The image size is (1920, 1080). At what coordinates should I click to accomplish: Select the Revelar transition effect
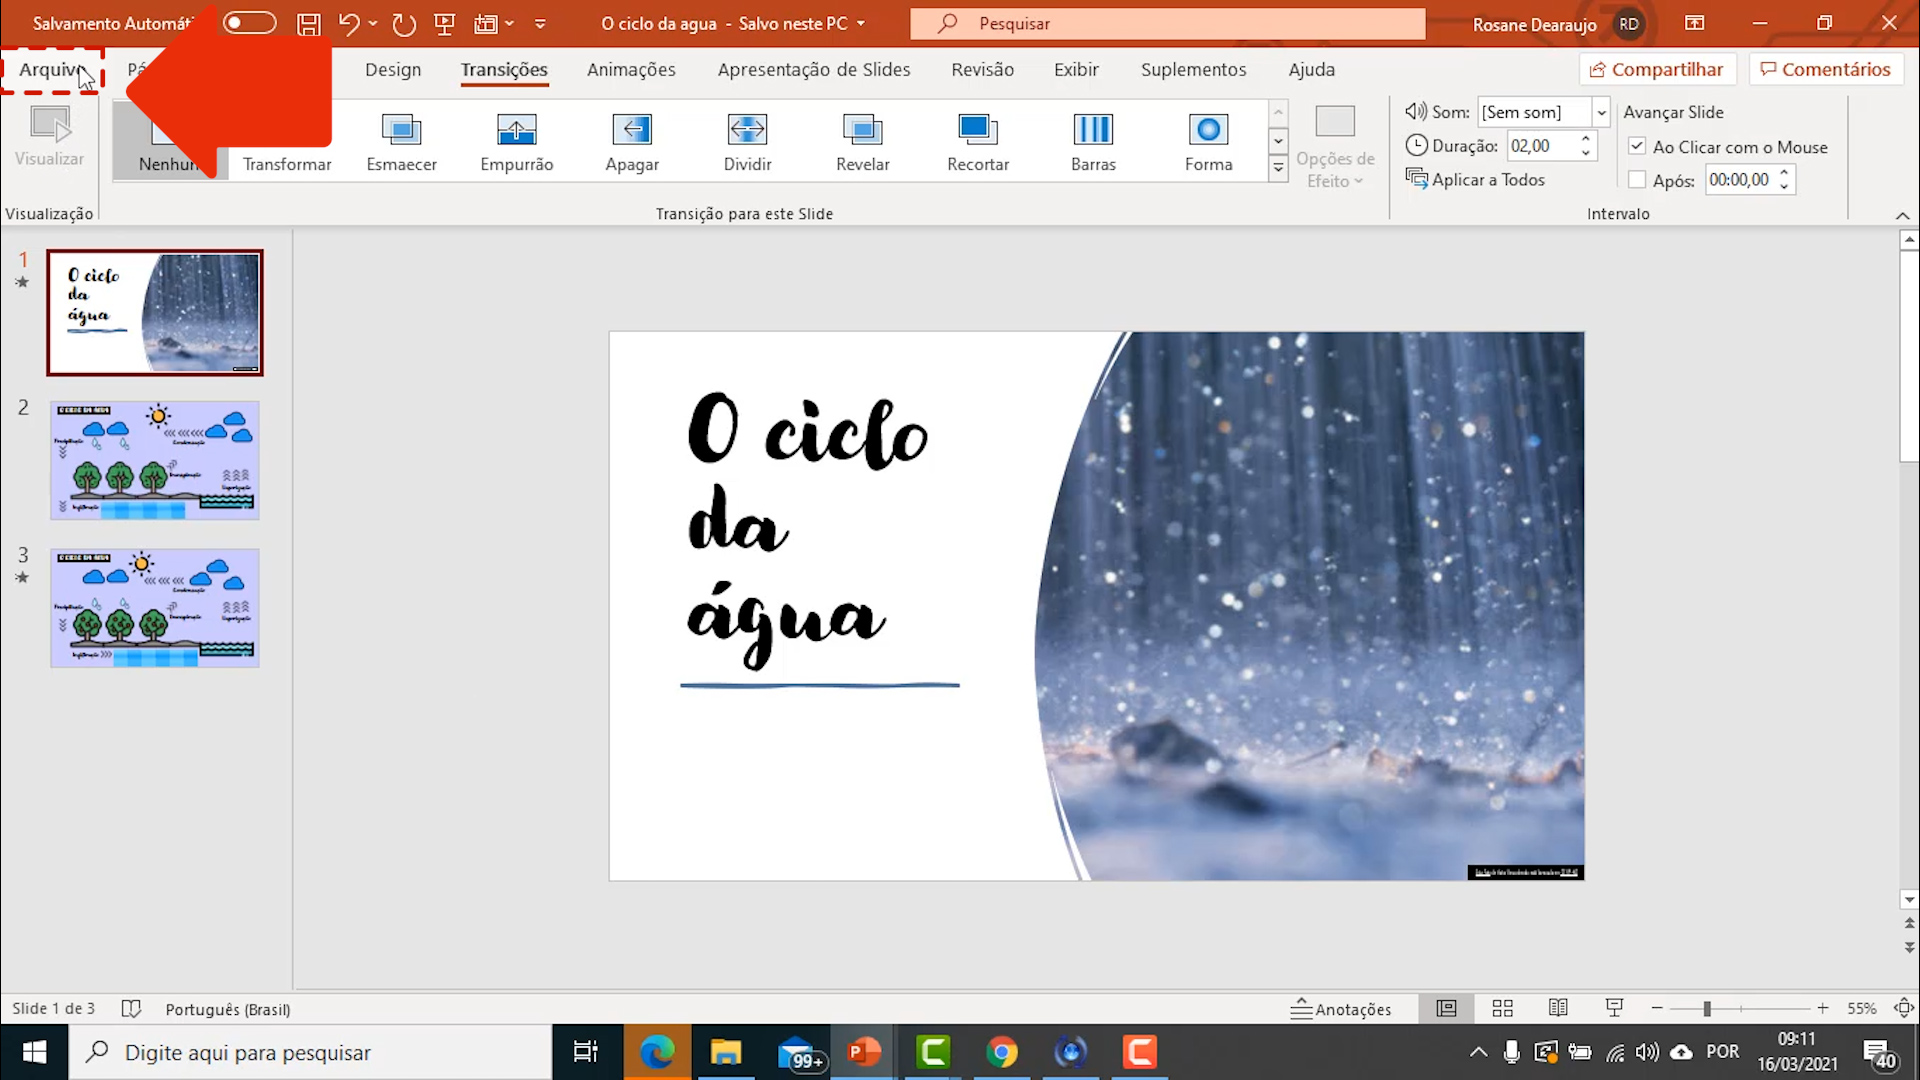[862, 141]
